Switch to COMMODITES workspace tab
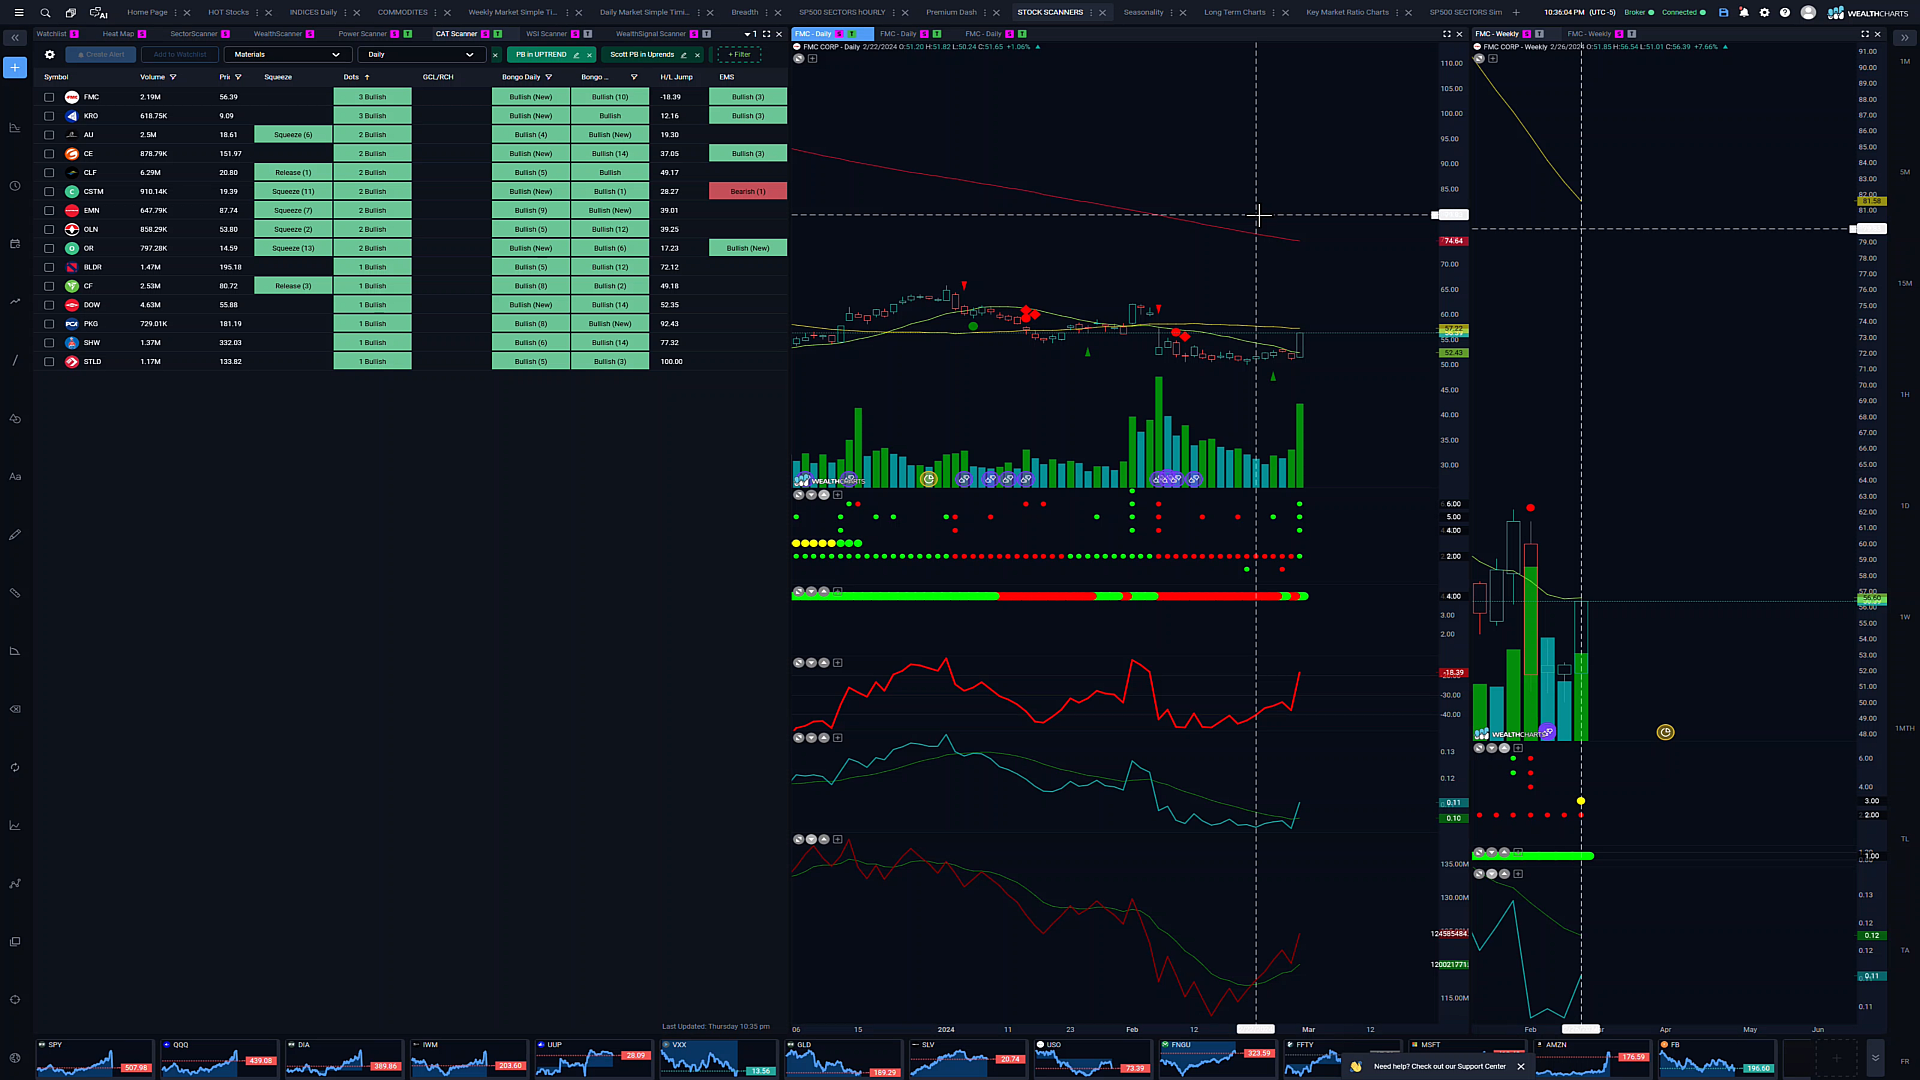Viewport: 1920px width, 1080px height. pos(403,13)
